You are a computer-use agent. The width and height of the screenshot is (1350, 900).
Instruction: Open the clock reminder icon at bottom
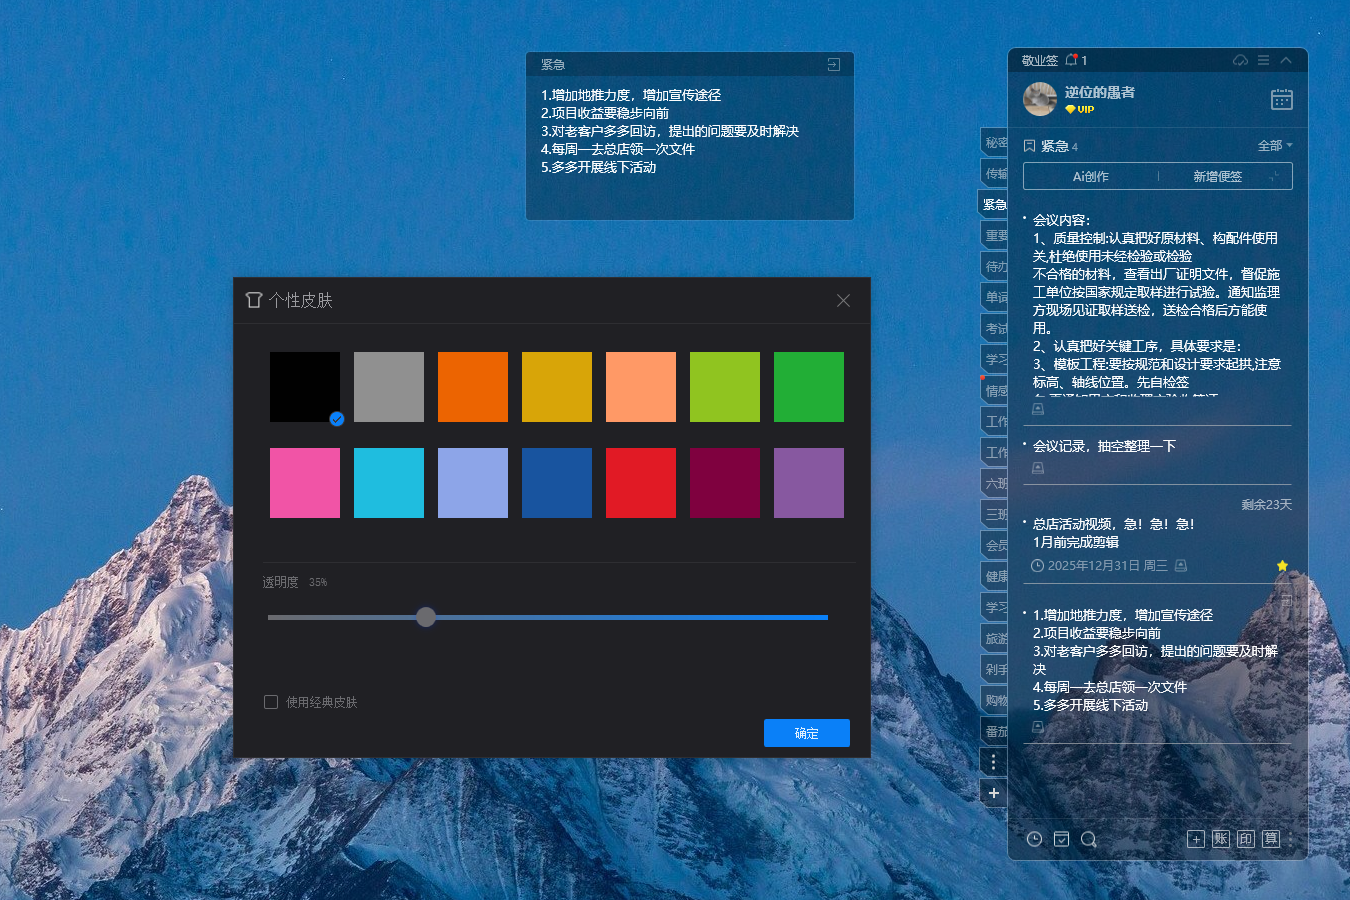pos(1035,839)
